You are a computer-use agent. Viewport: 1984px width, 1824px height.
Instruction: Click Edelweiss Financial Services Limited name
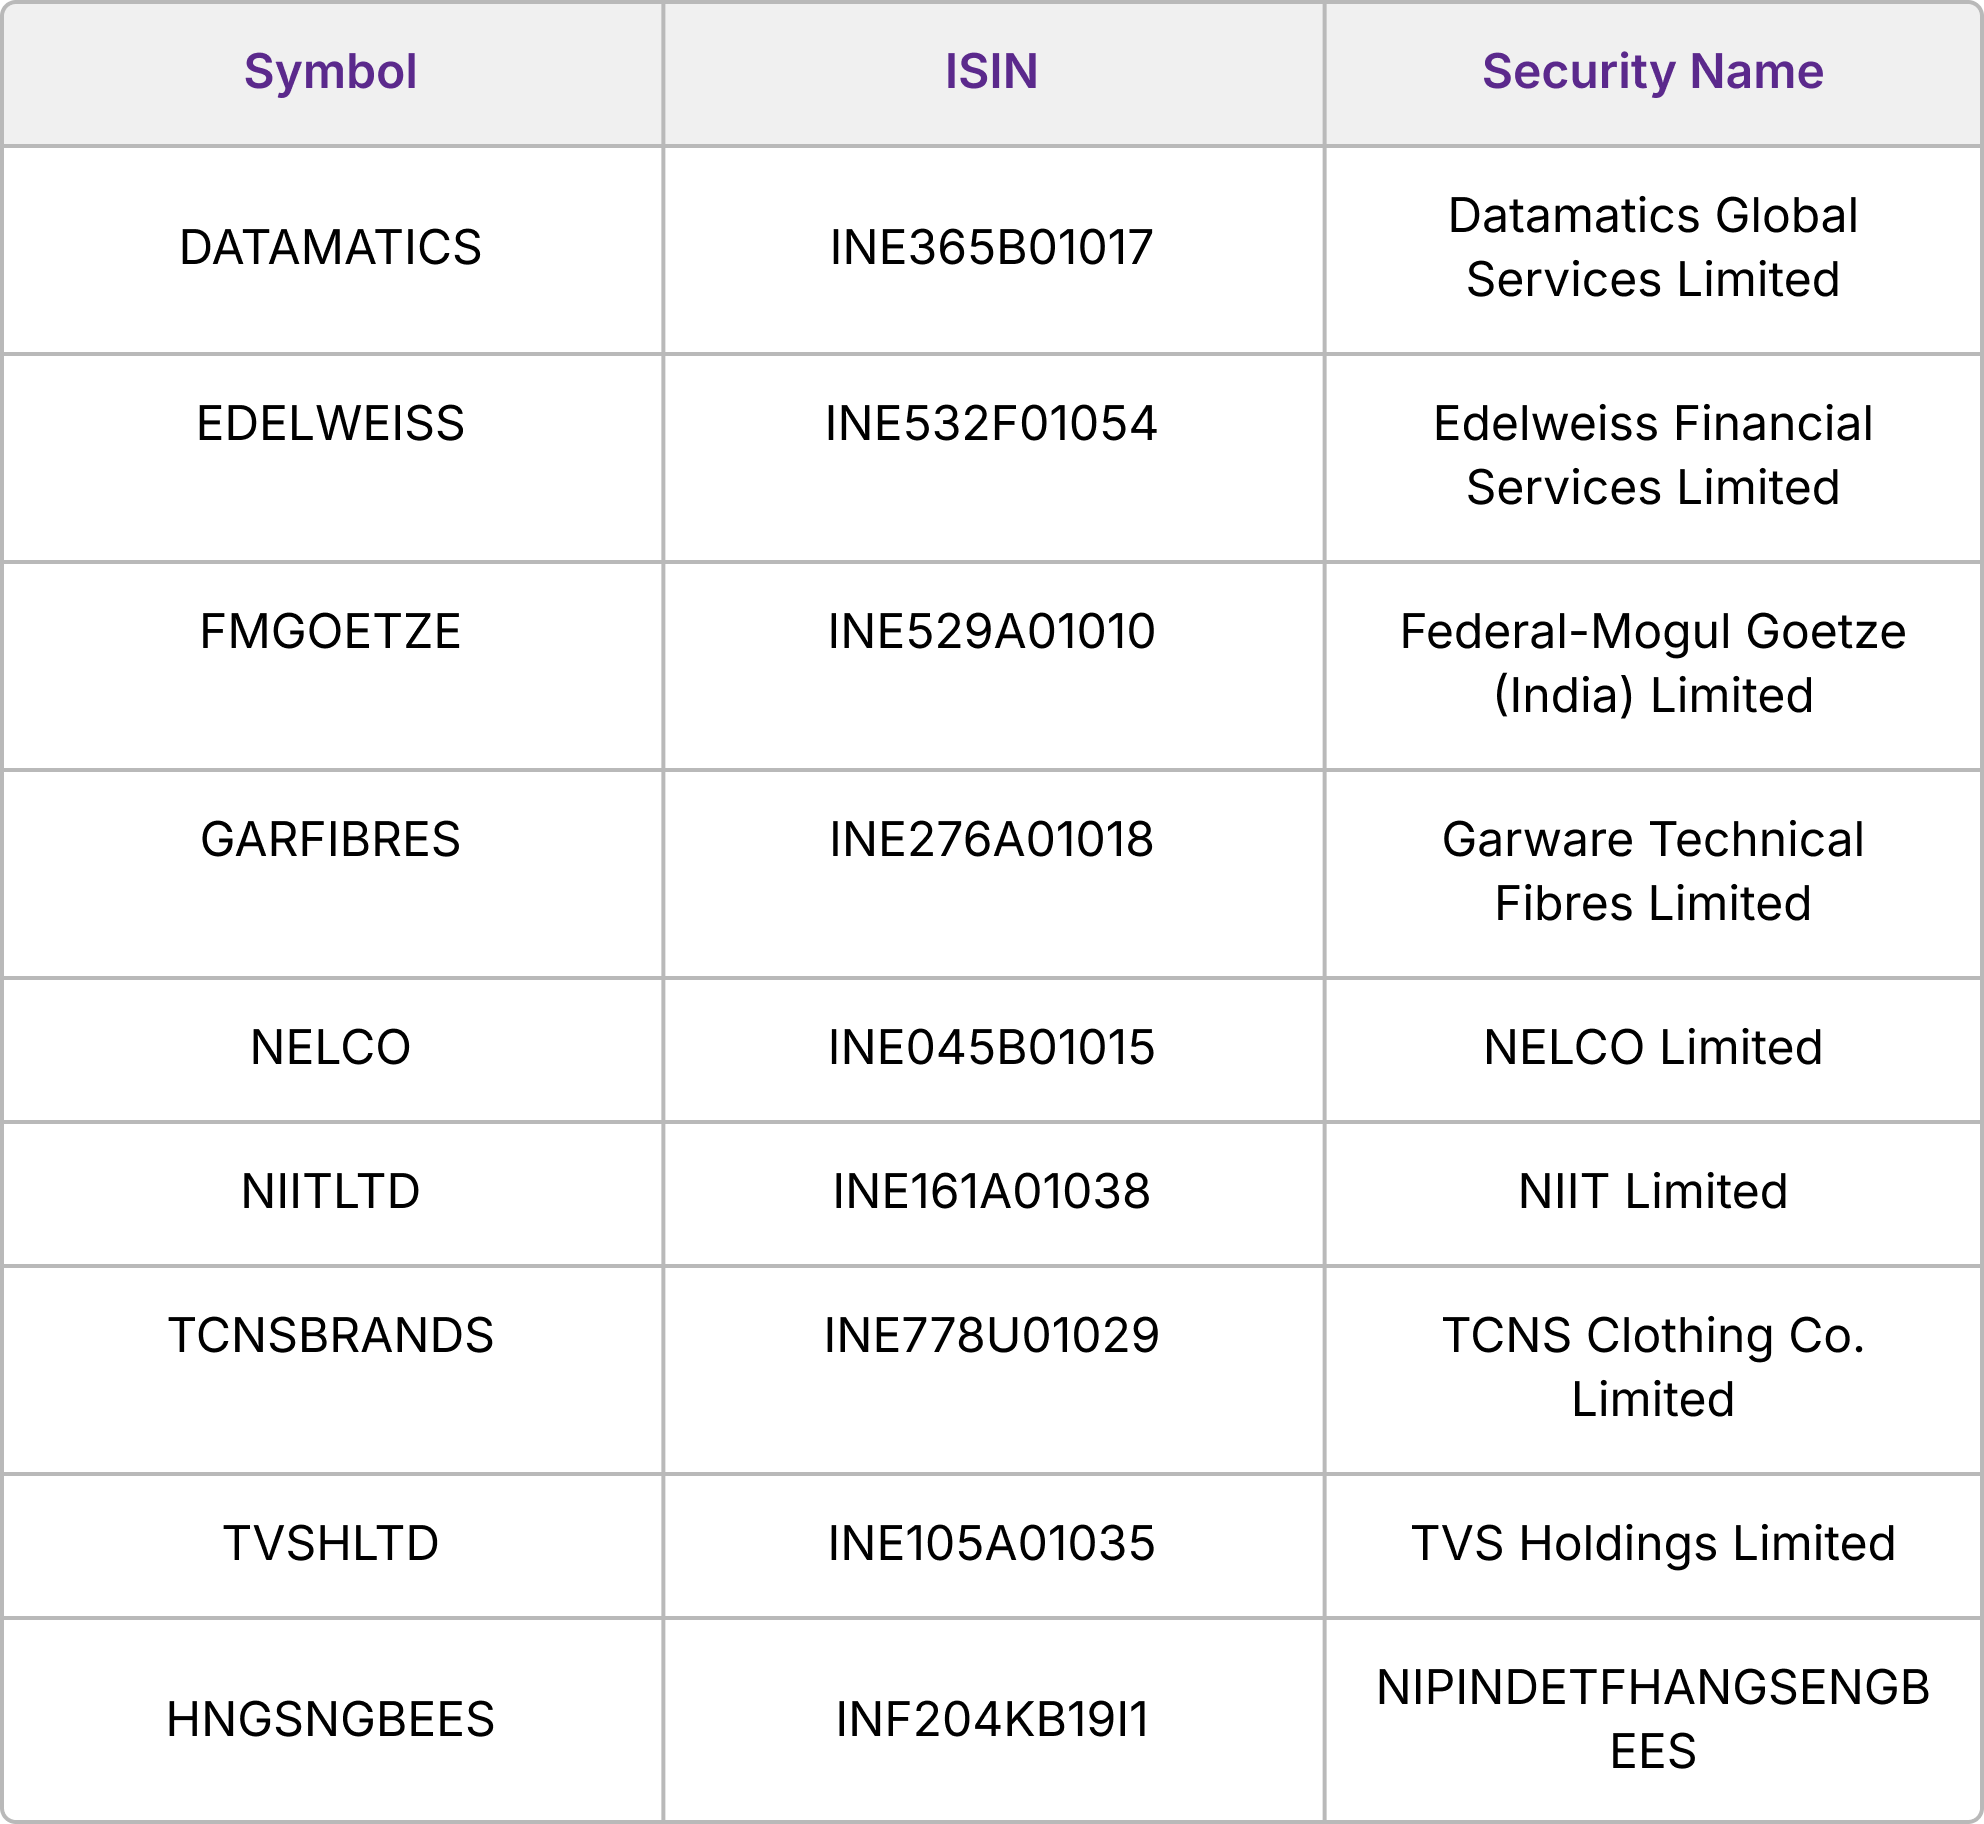pos(1652,456)
